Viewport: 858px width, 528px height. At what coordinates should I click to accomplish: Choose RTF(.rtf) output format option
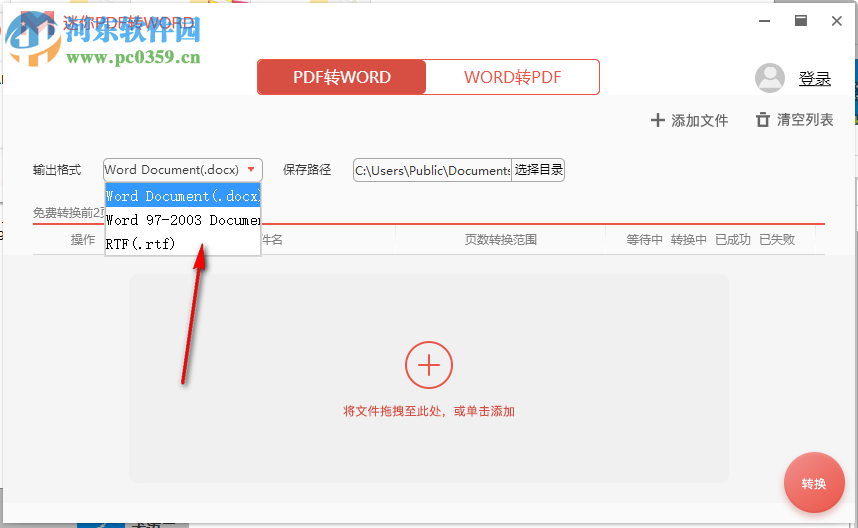click(x=183, y=243)
